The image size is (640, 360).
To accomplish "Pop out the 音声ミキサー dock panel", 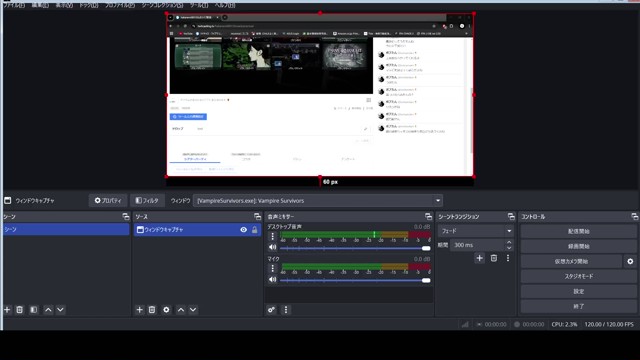I will (x=428, y=216).
